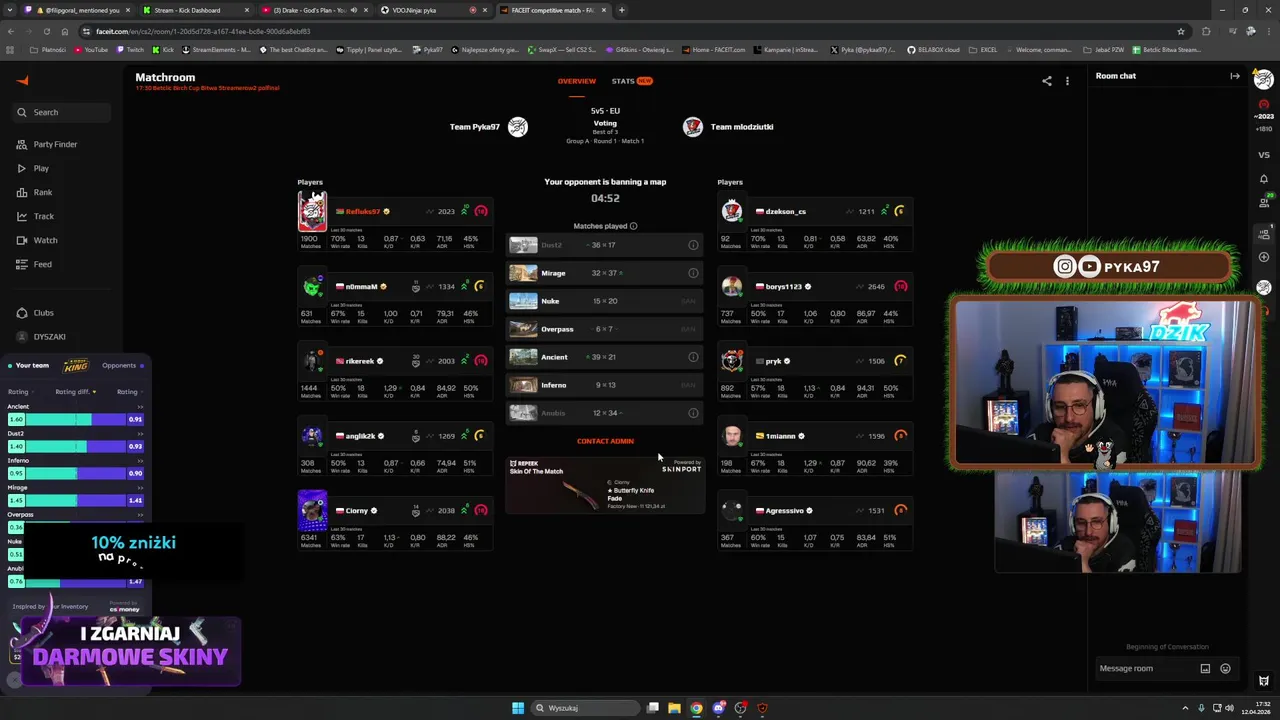The height and width of the screenshot is (720, 1280).
Task: Show Anubis map info icon
Action: pyautogui.click(x=693, y=413)
